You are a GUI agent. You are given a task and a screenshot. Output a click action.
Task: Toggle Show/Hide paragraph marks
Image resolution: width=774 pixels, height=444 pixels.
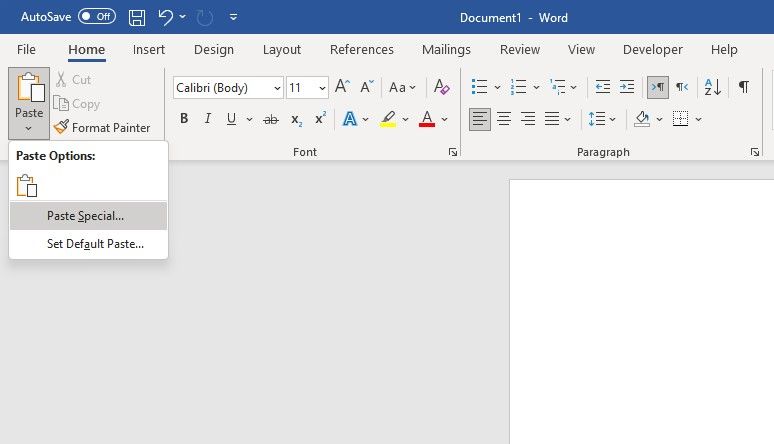click(743, 88)
